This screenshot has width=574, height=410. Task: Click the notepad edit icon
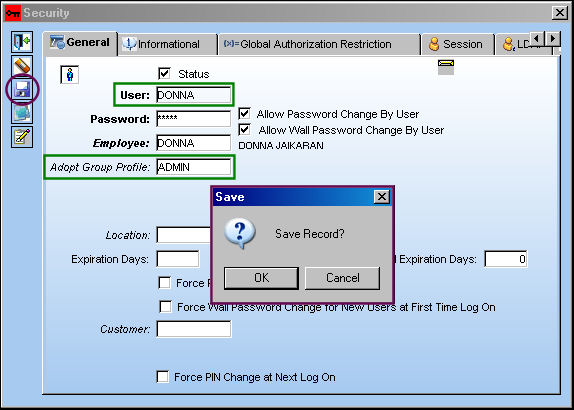click(22, 137)
